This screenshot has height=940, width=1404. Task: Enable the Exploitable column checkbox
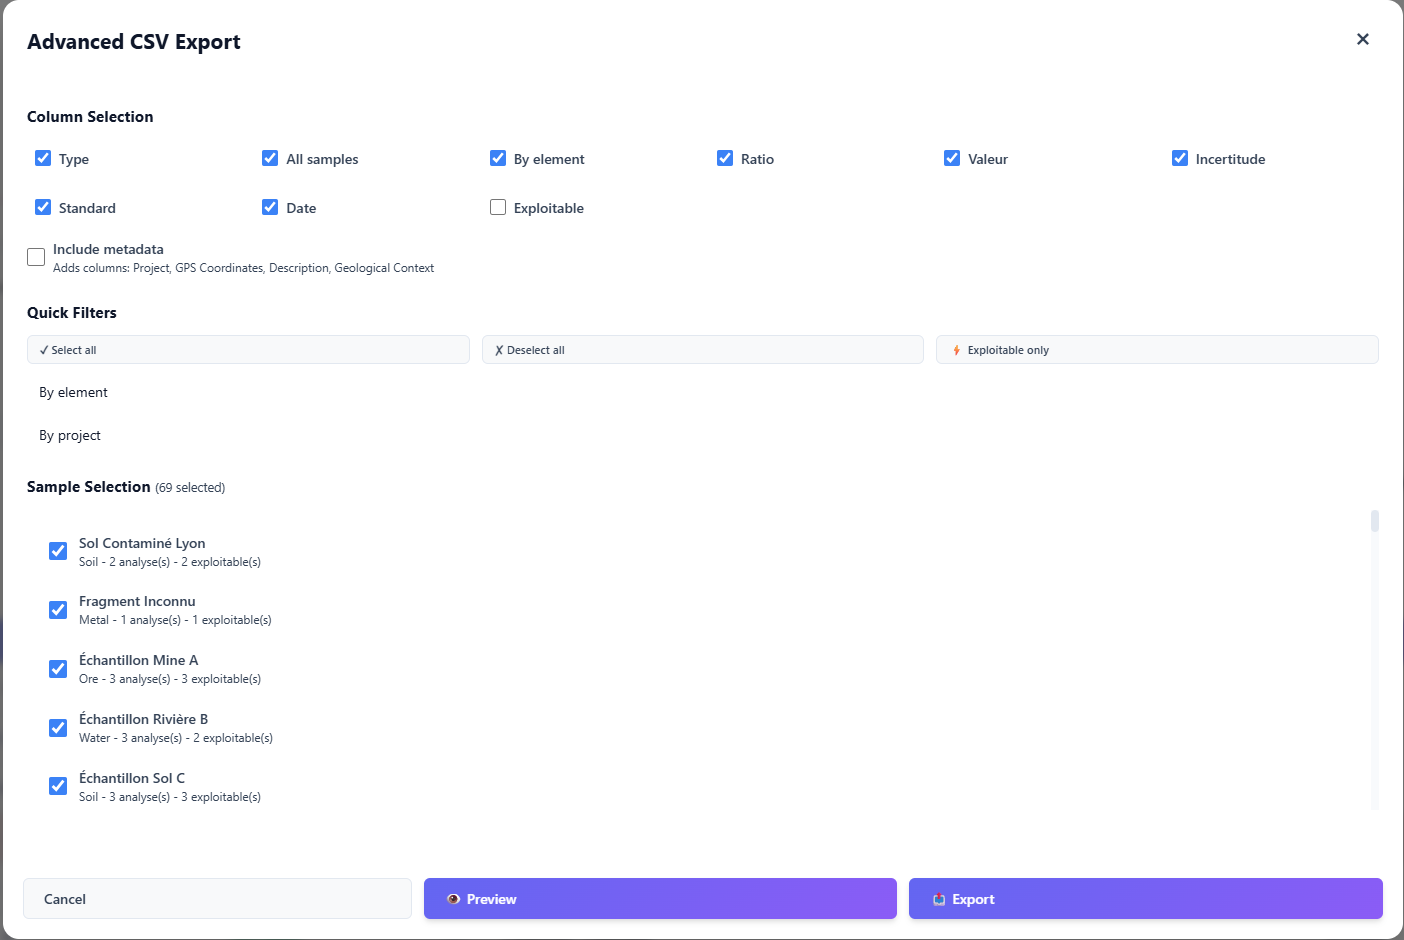tap(498, 207)
